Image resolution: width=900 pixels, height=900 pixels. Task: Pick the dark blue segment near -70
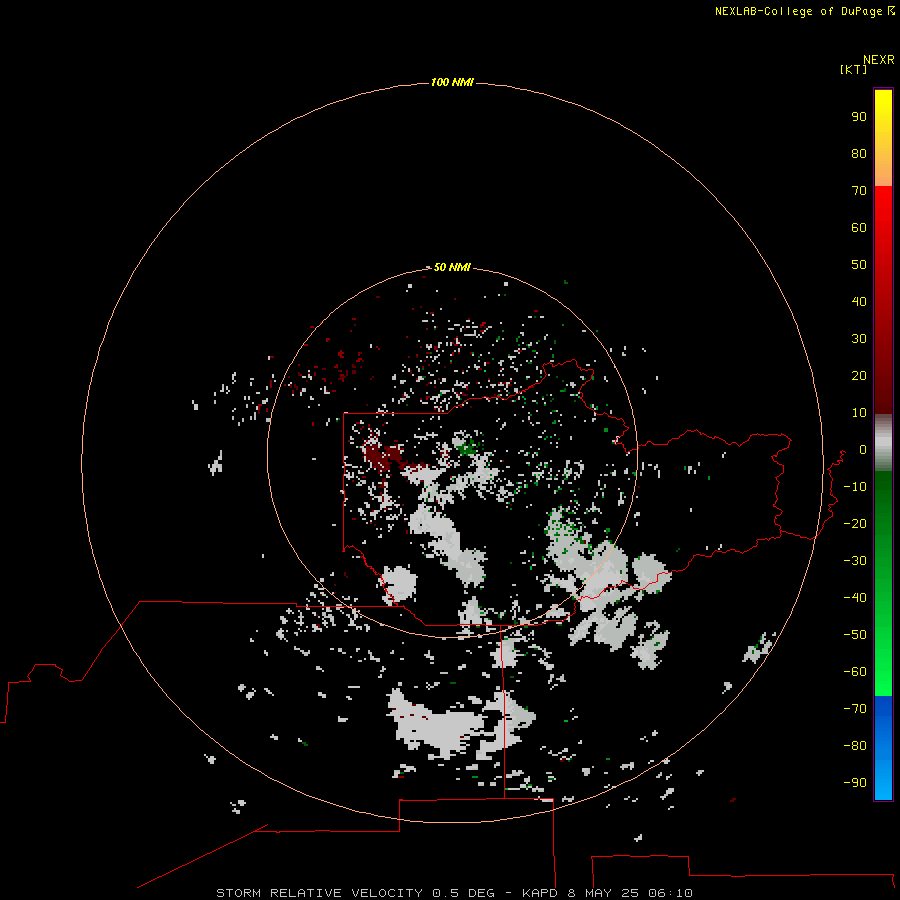tap(883, 709)
